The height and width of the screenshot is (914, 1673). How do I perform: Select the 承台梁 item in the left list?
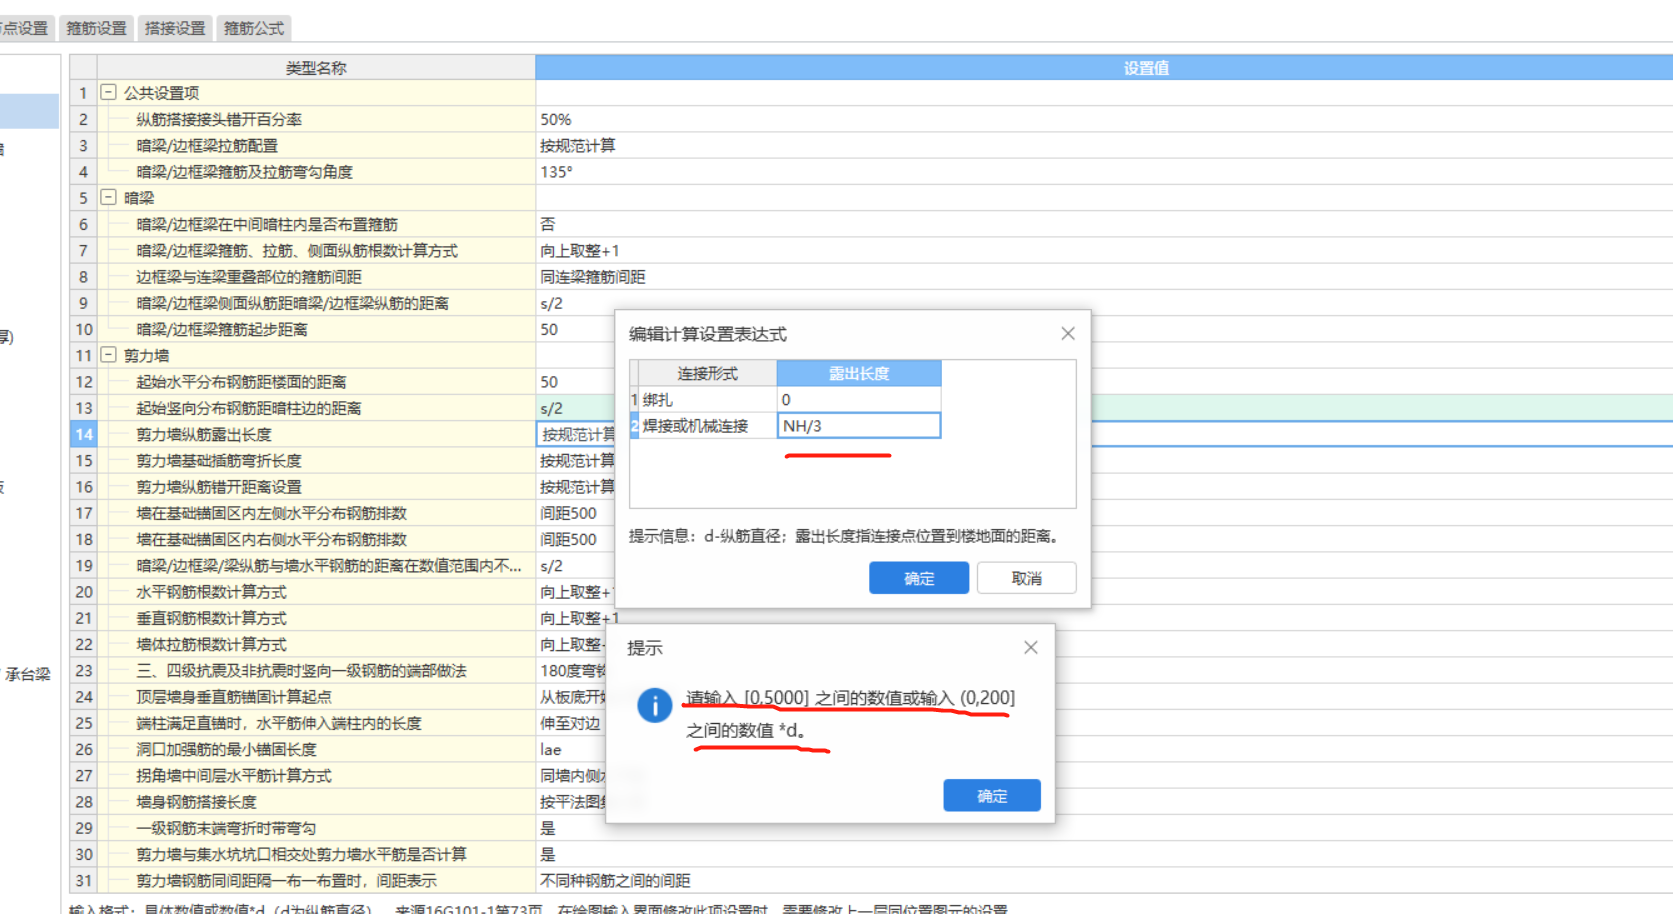point(27,674)
